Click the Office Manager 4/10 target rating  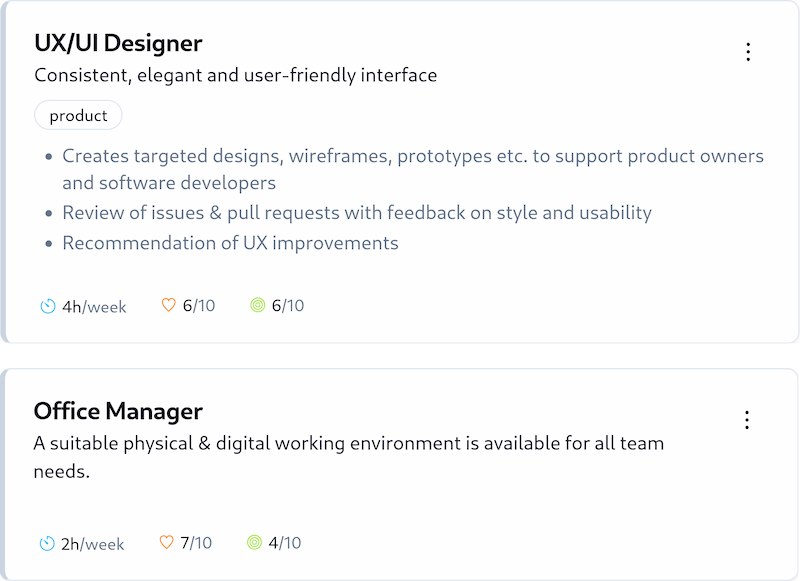[284, 543]
